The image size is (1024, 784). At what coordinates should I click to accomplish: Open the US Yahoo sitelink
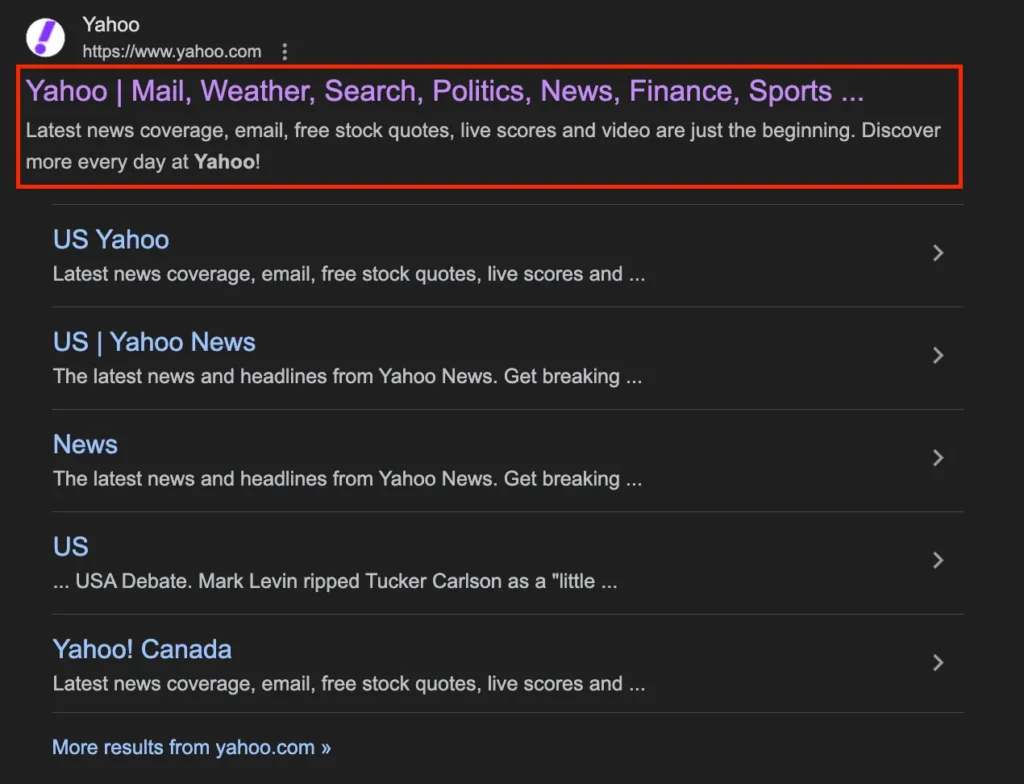coord(111,240)
